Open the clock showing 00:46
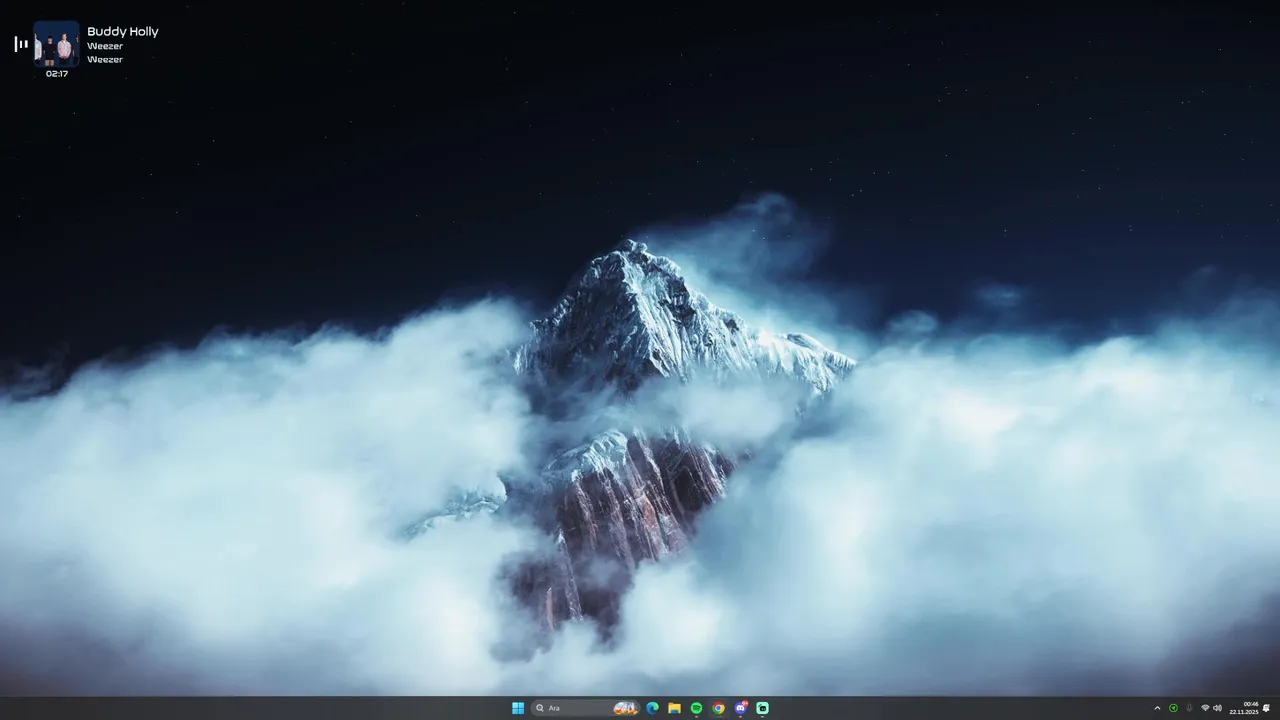The width and height of the screenshot is (1280, 720). (1244, 708)
